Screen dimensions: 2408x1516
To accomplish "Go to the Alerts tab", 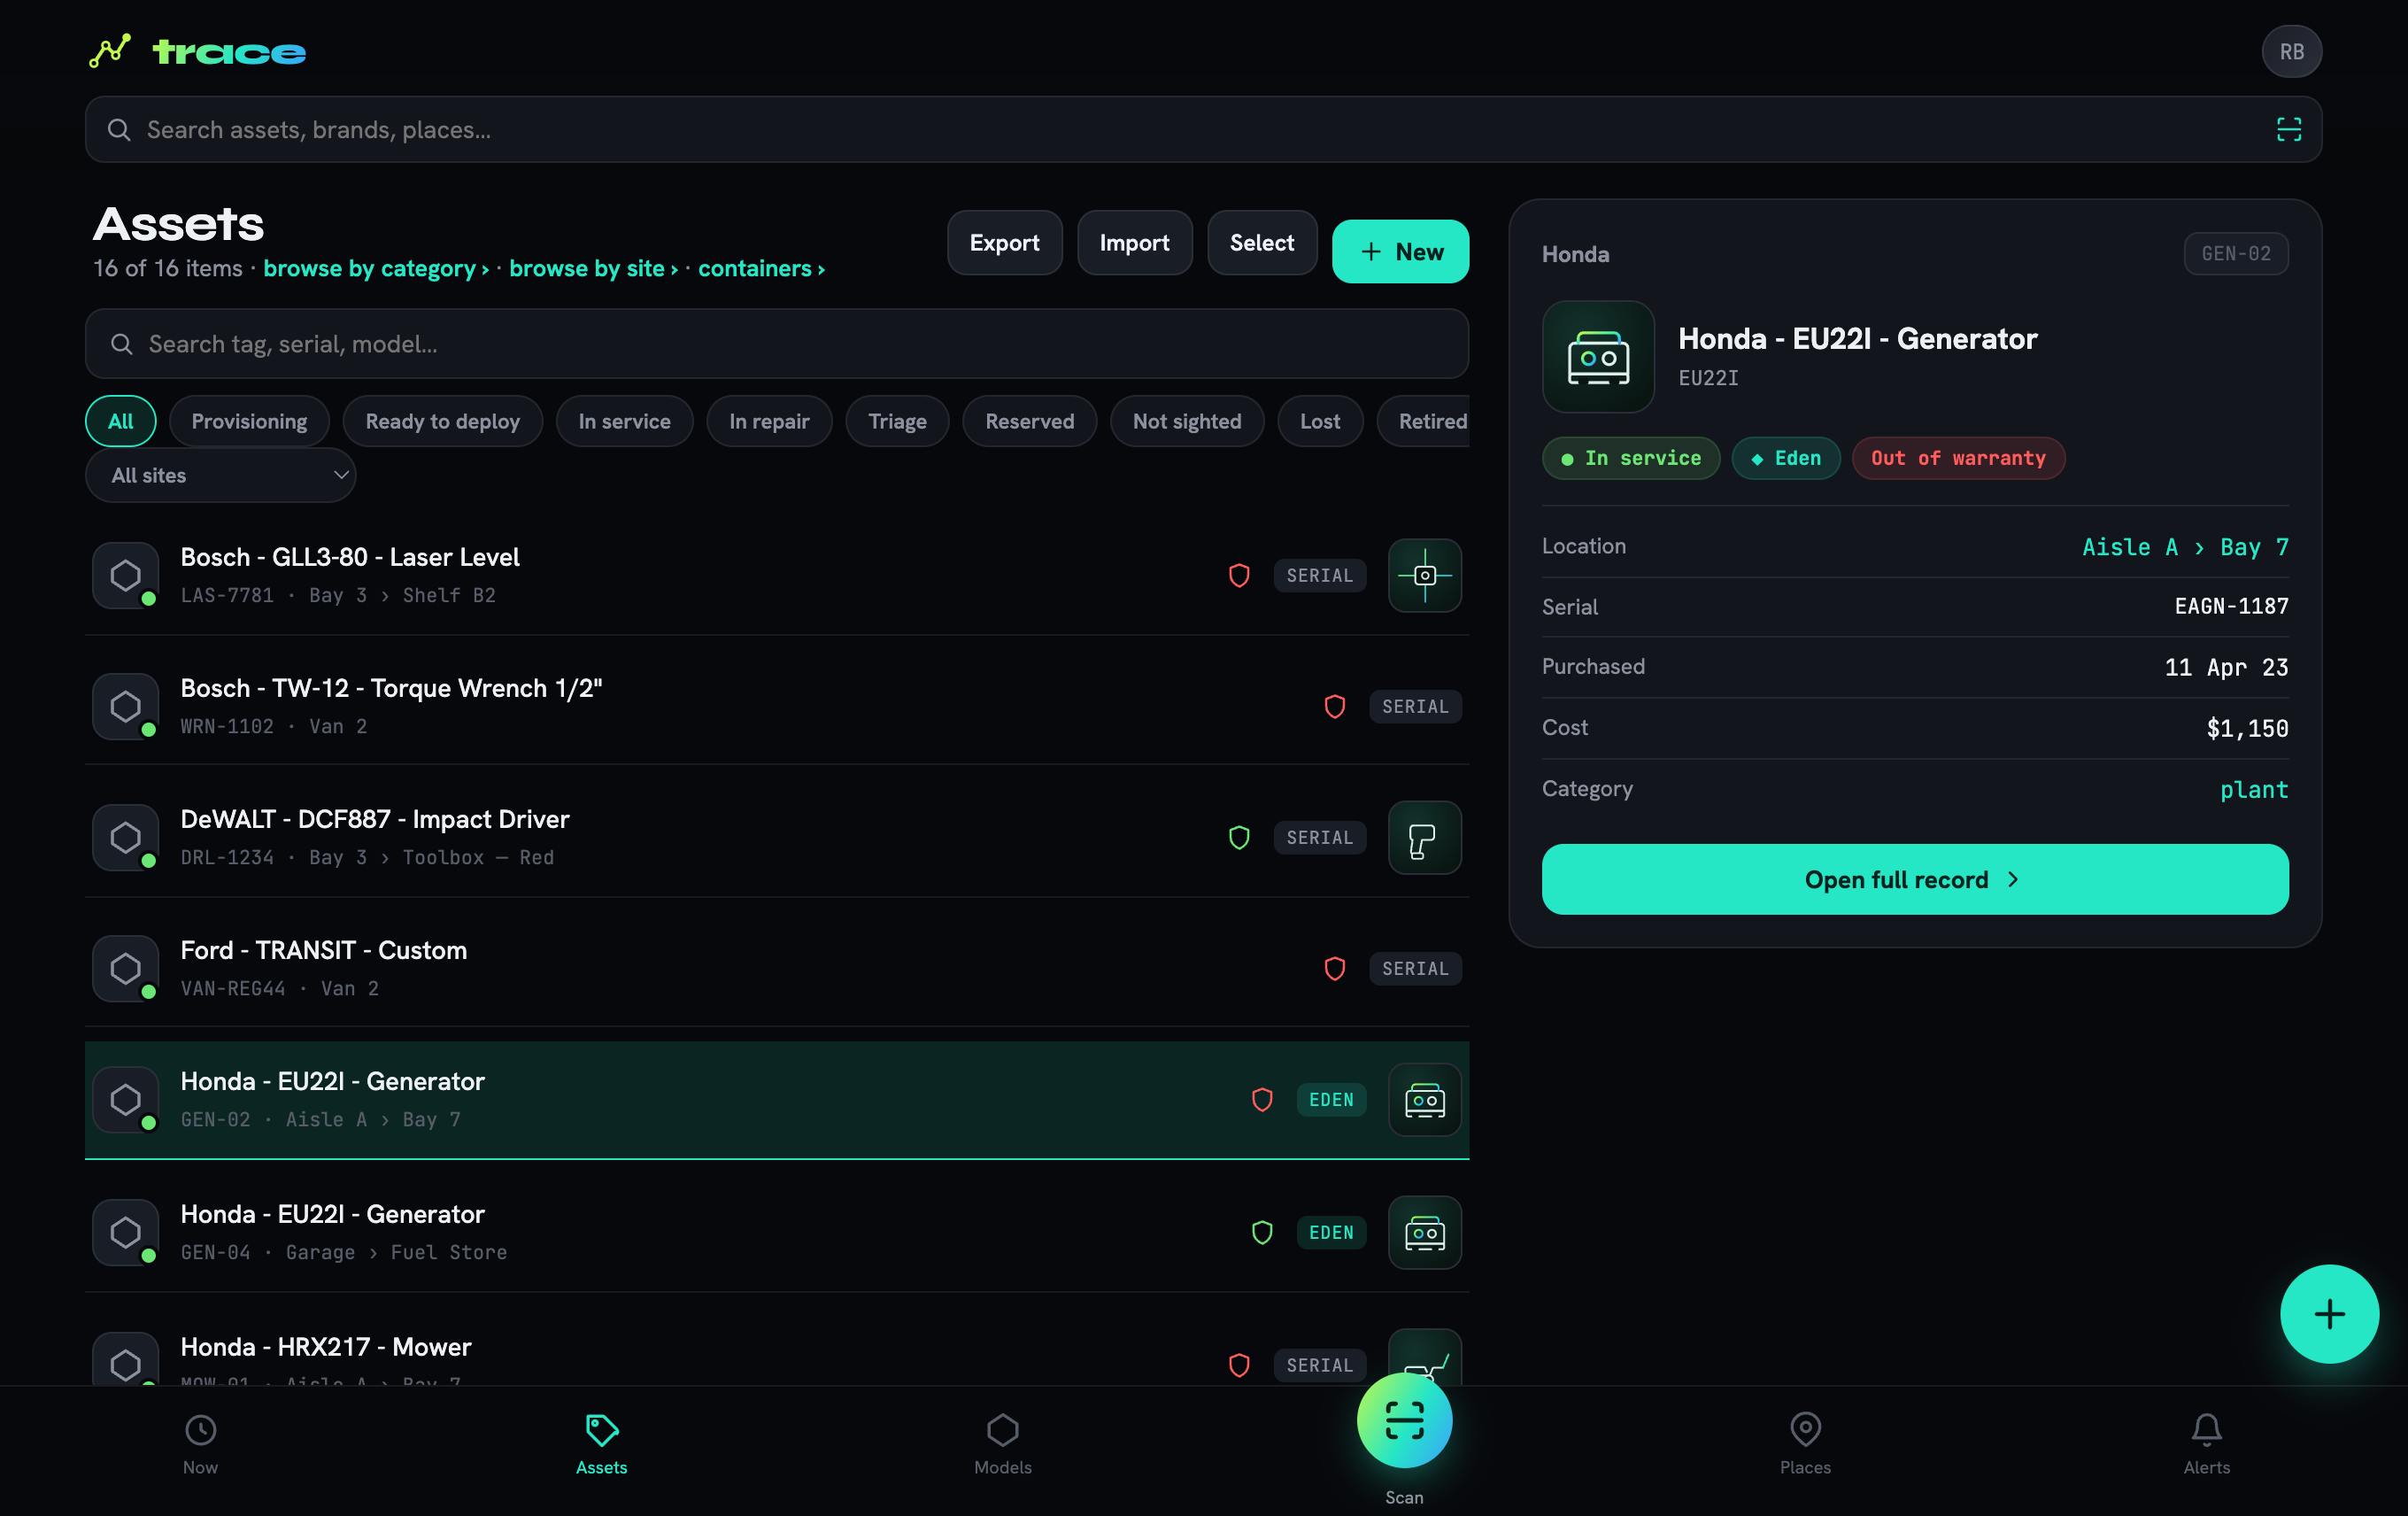I will pos(2206,1444).
